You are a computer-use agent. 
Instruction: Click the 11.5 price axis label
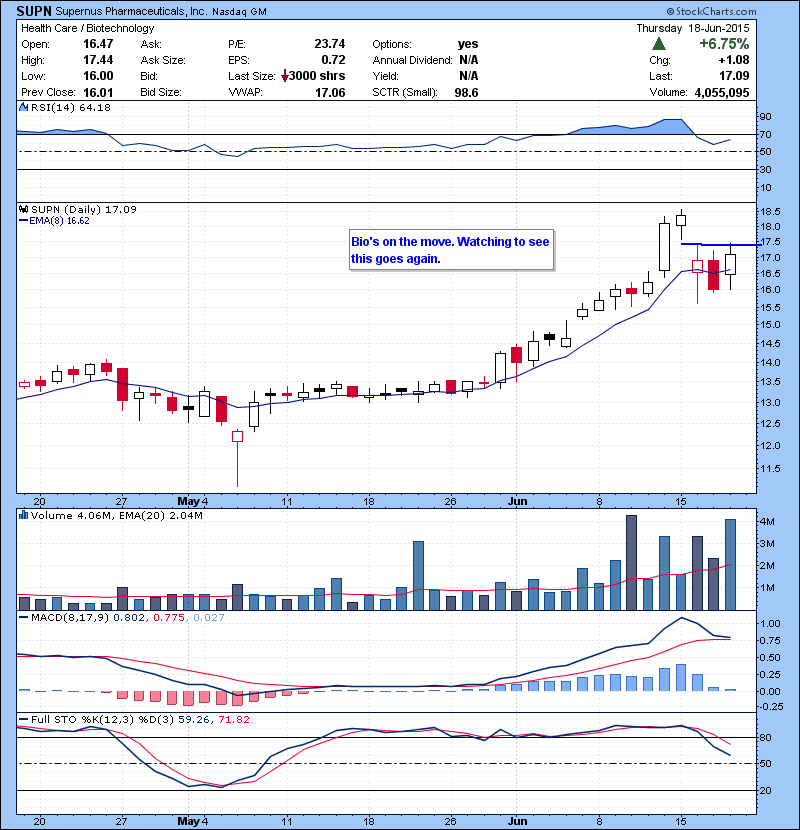[770, 468]
